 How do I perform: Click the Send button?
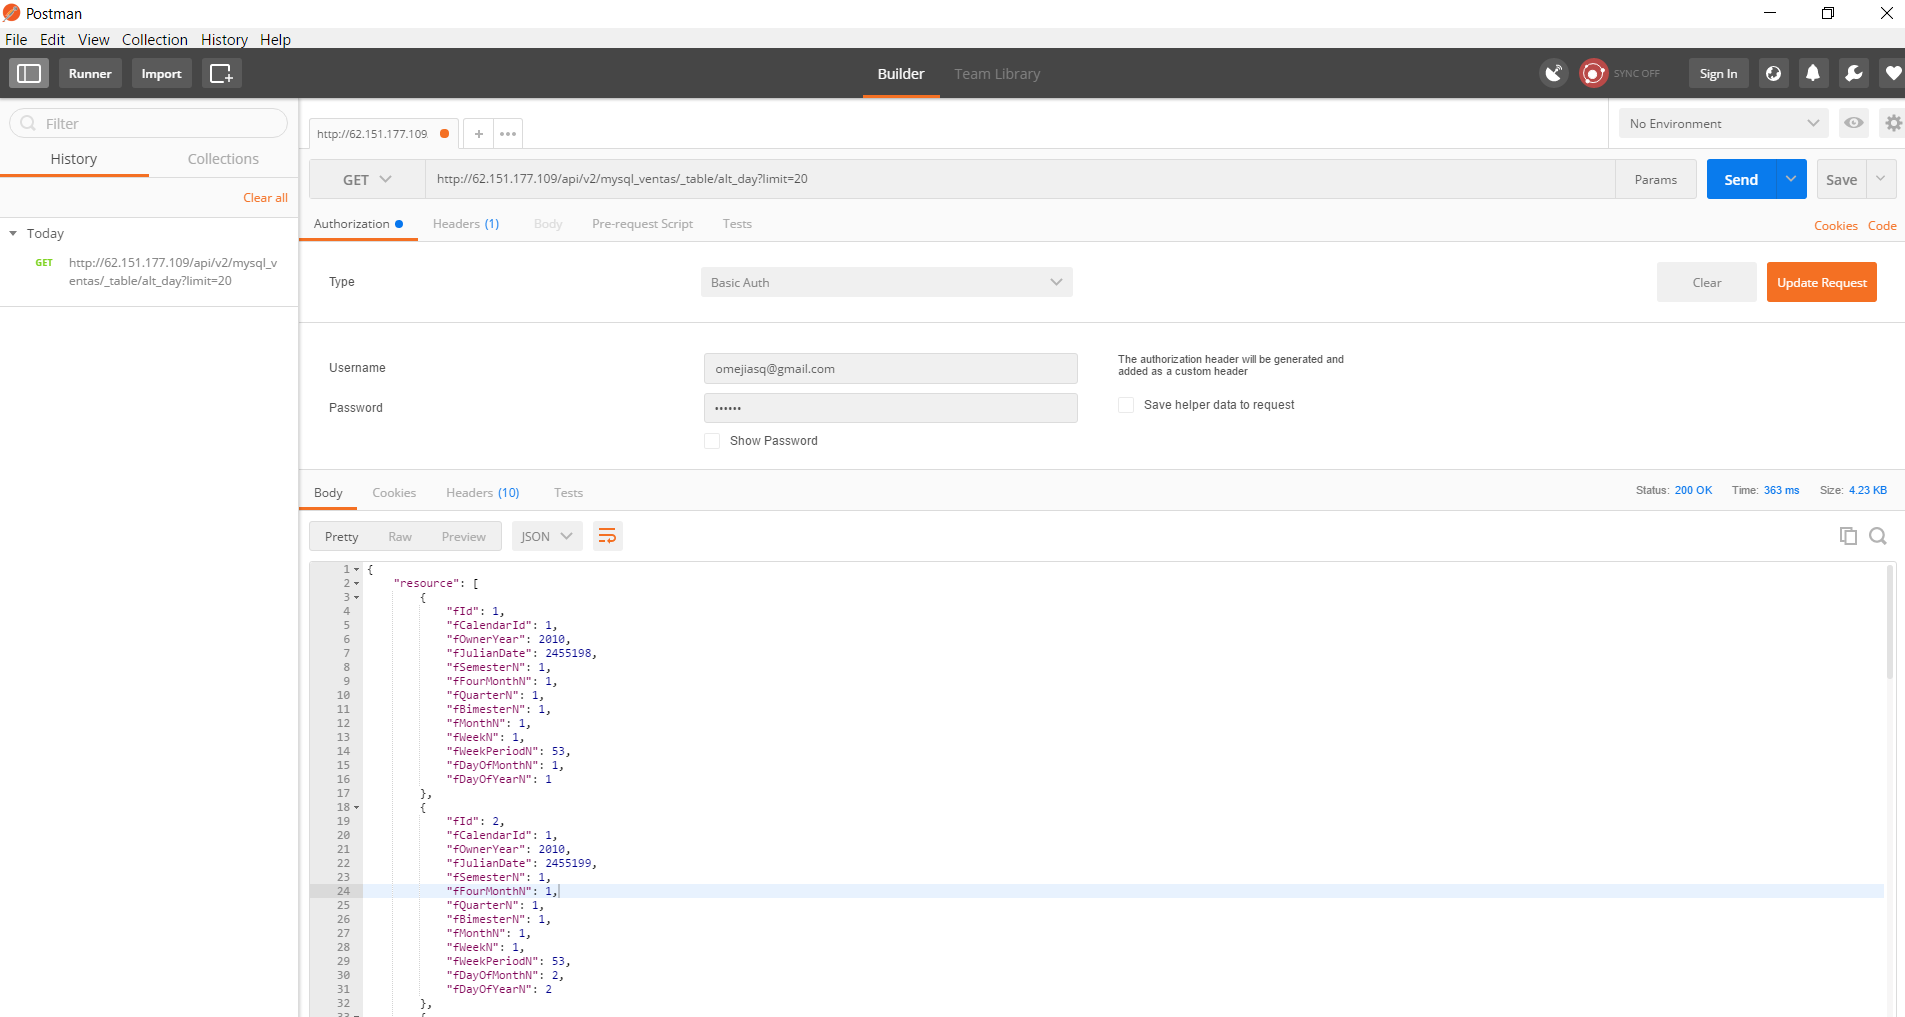(x=1741, y=179)
